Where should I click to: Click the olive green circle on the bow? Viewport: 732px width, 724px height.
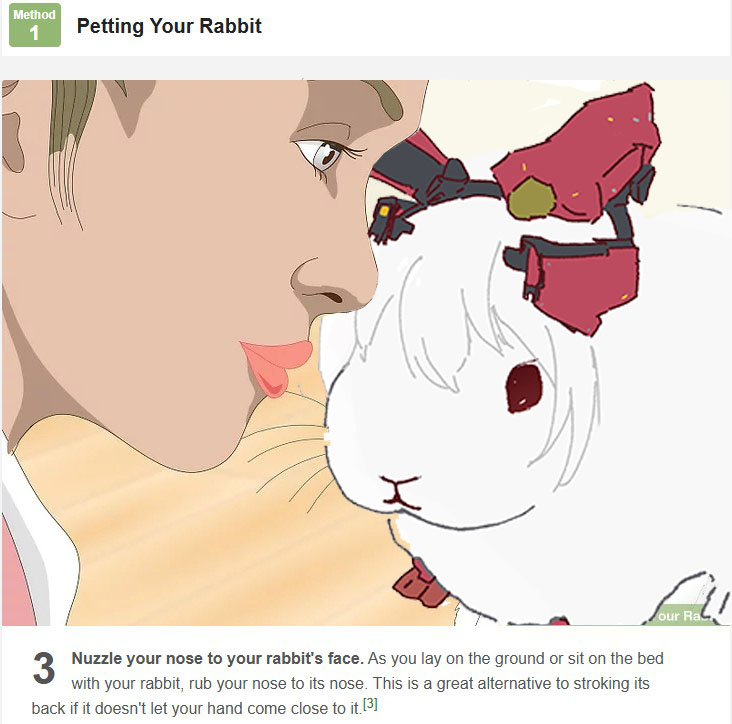(531, 198)
